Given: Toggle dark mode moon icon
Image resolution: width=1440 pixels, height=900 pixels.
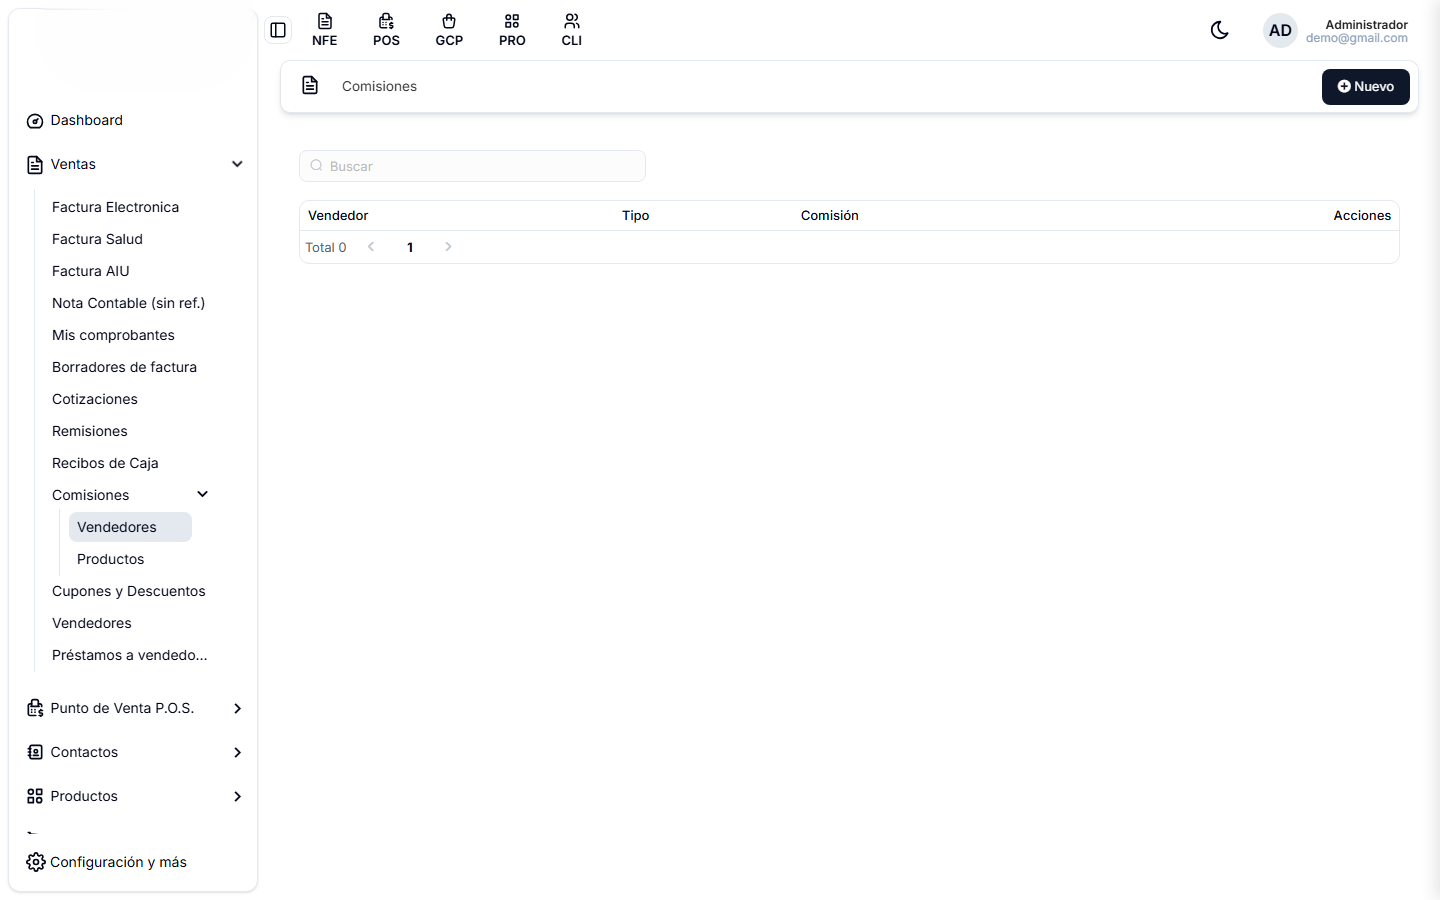Looking at the screenshot, I should click(x=1220, y=30).
